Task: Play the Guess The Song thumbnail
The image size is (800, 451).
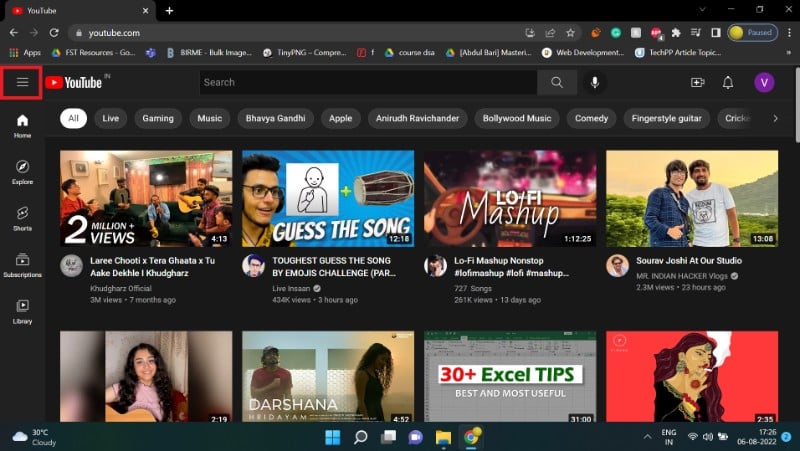Action: [328, 198]
